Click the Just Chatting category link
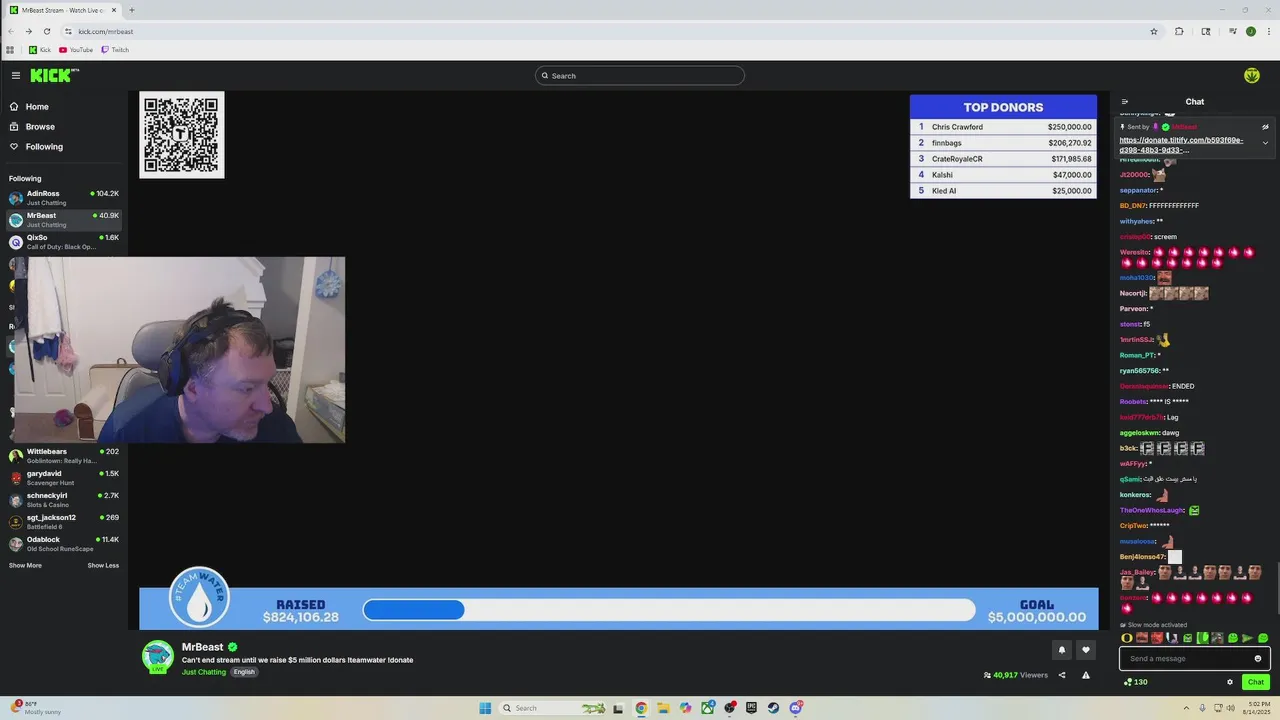The height and width of the screenshot is (720, 1280). tap(204, 672)
